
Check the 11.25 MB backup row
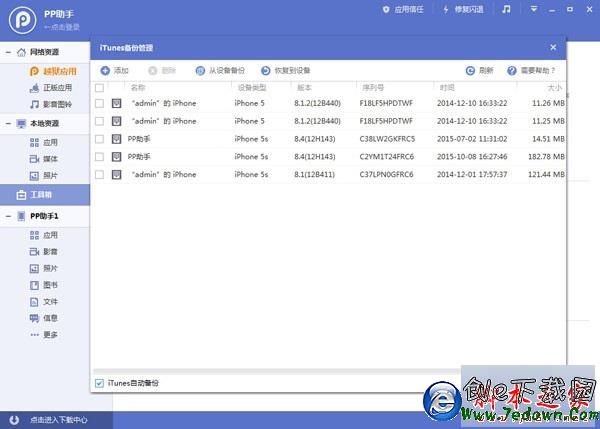(99, 121)
